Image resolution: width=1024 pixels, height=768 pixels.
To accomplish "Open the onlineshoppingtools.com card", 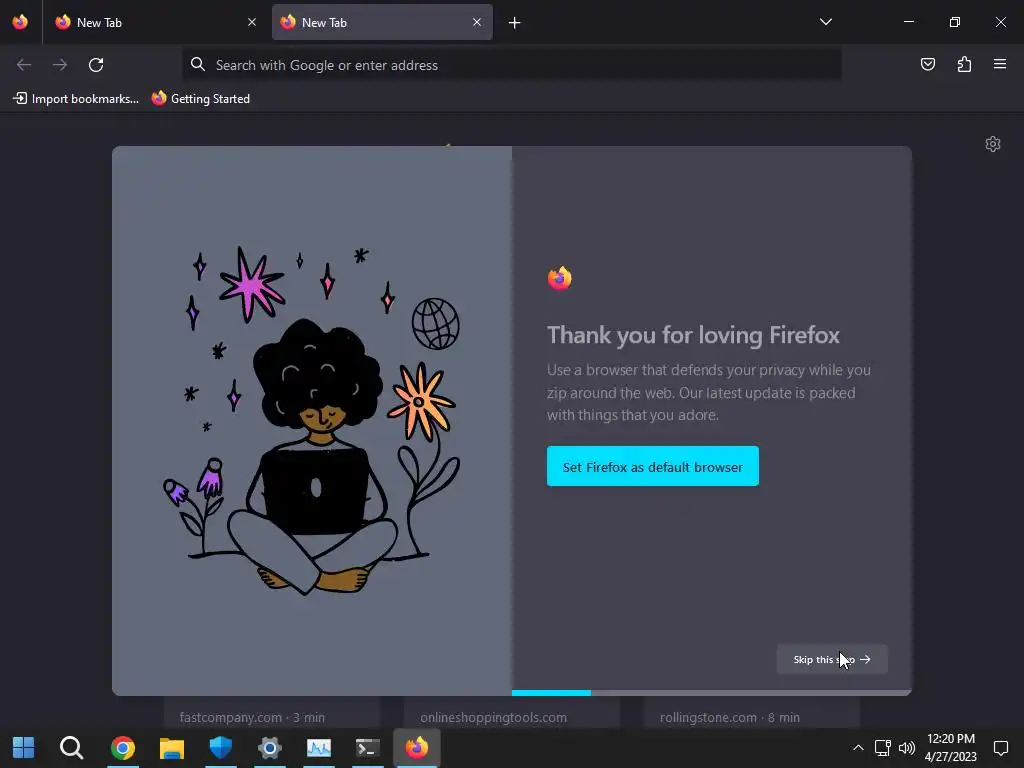I will point(511,713).
